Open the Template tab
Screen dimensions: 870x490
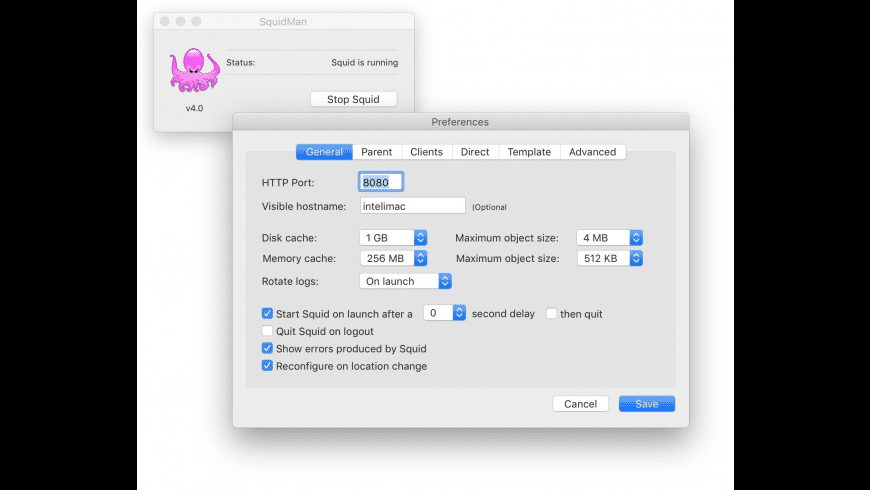point(529,152)
